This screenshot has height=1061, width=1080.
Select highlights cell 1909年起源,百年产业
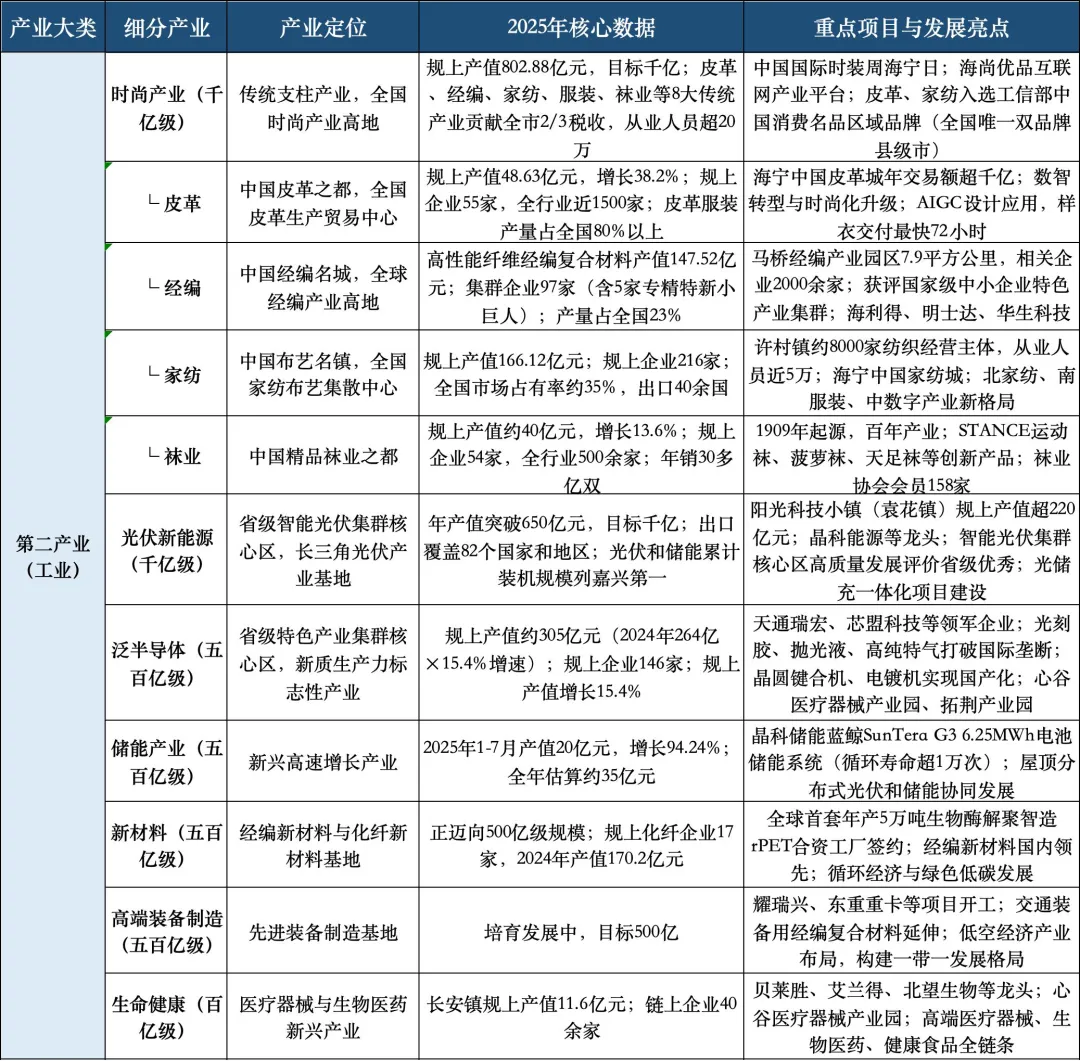911,455
